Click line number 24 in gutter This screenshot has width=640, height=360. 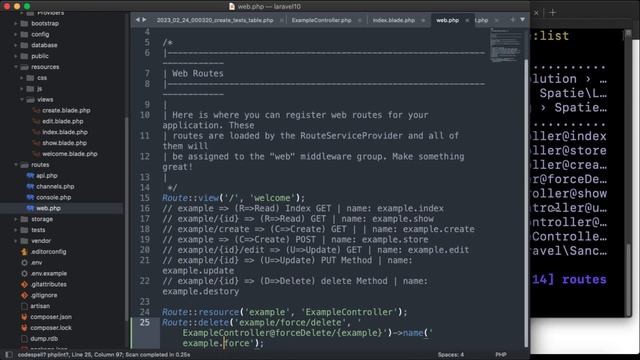coord(144,312)
